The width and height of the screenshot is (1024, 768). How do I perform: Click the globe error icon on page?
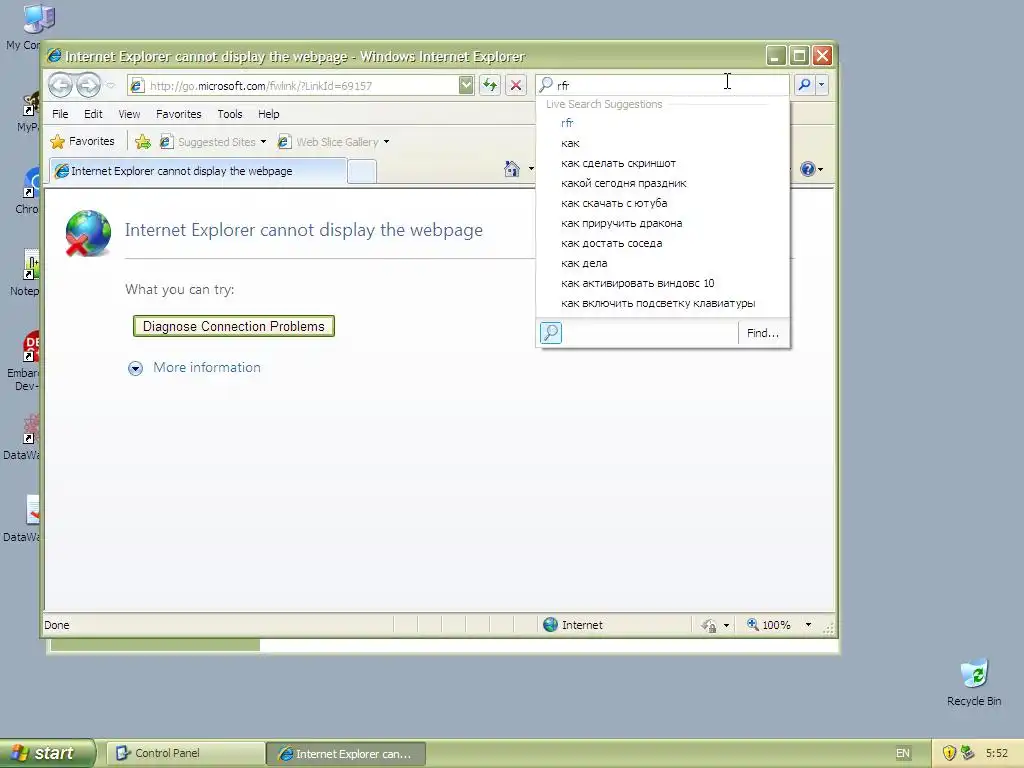pos(88,233)
